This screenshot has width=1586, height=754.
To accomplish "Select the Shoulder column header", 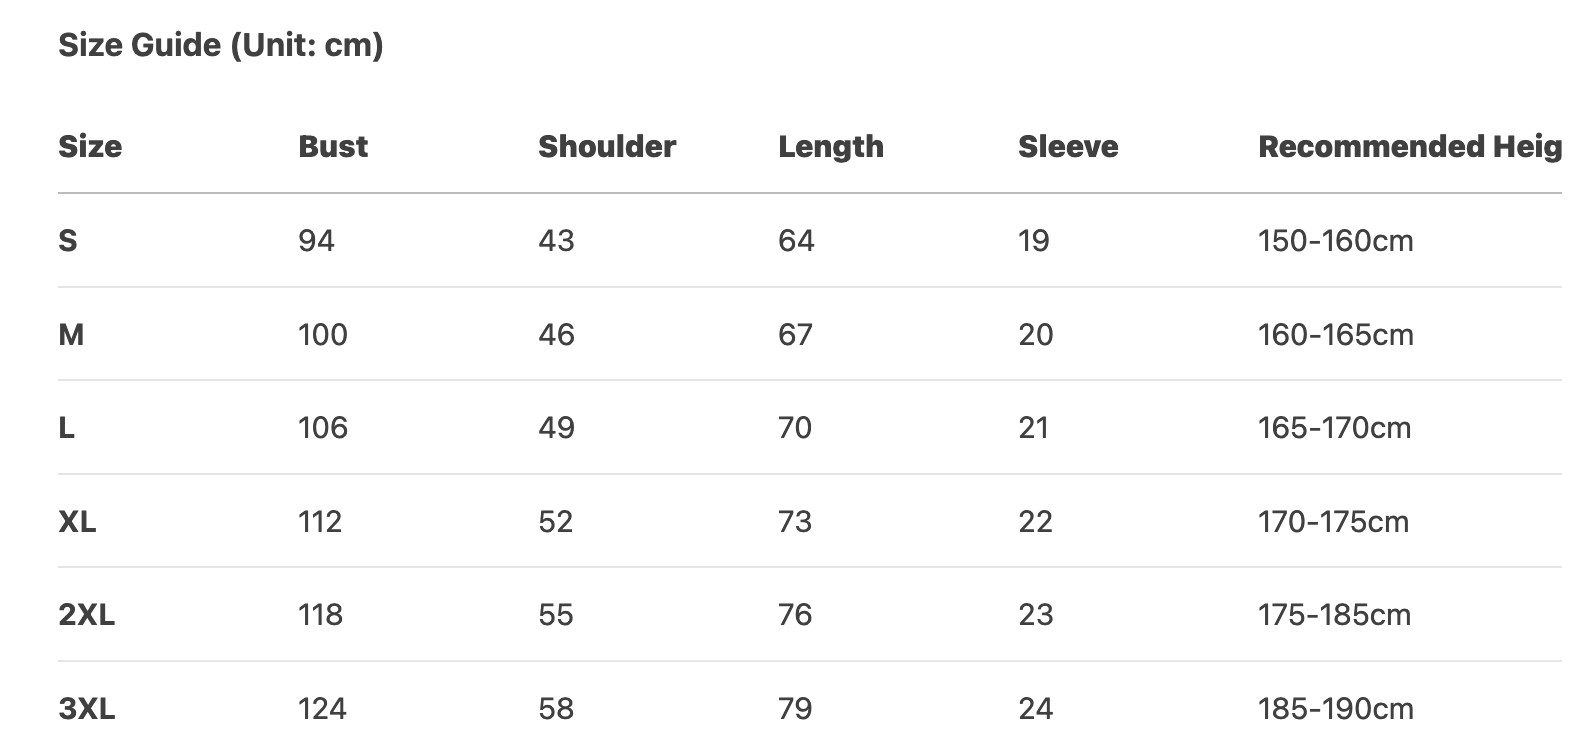I will 607,147.
